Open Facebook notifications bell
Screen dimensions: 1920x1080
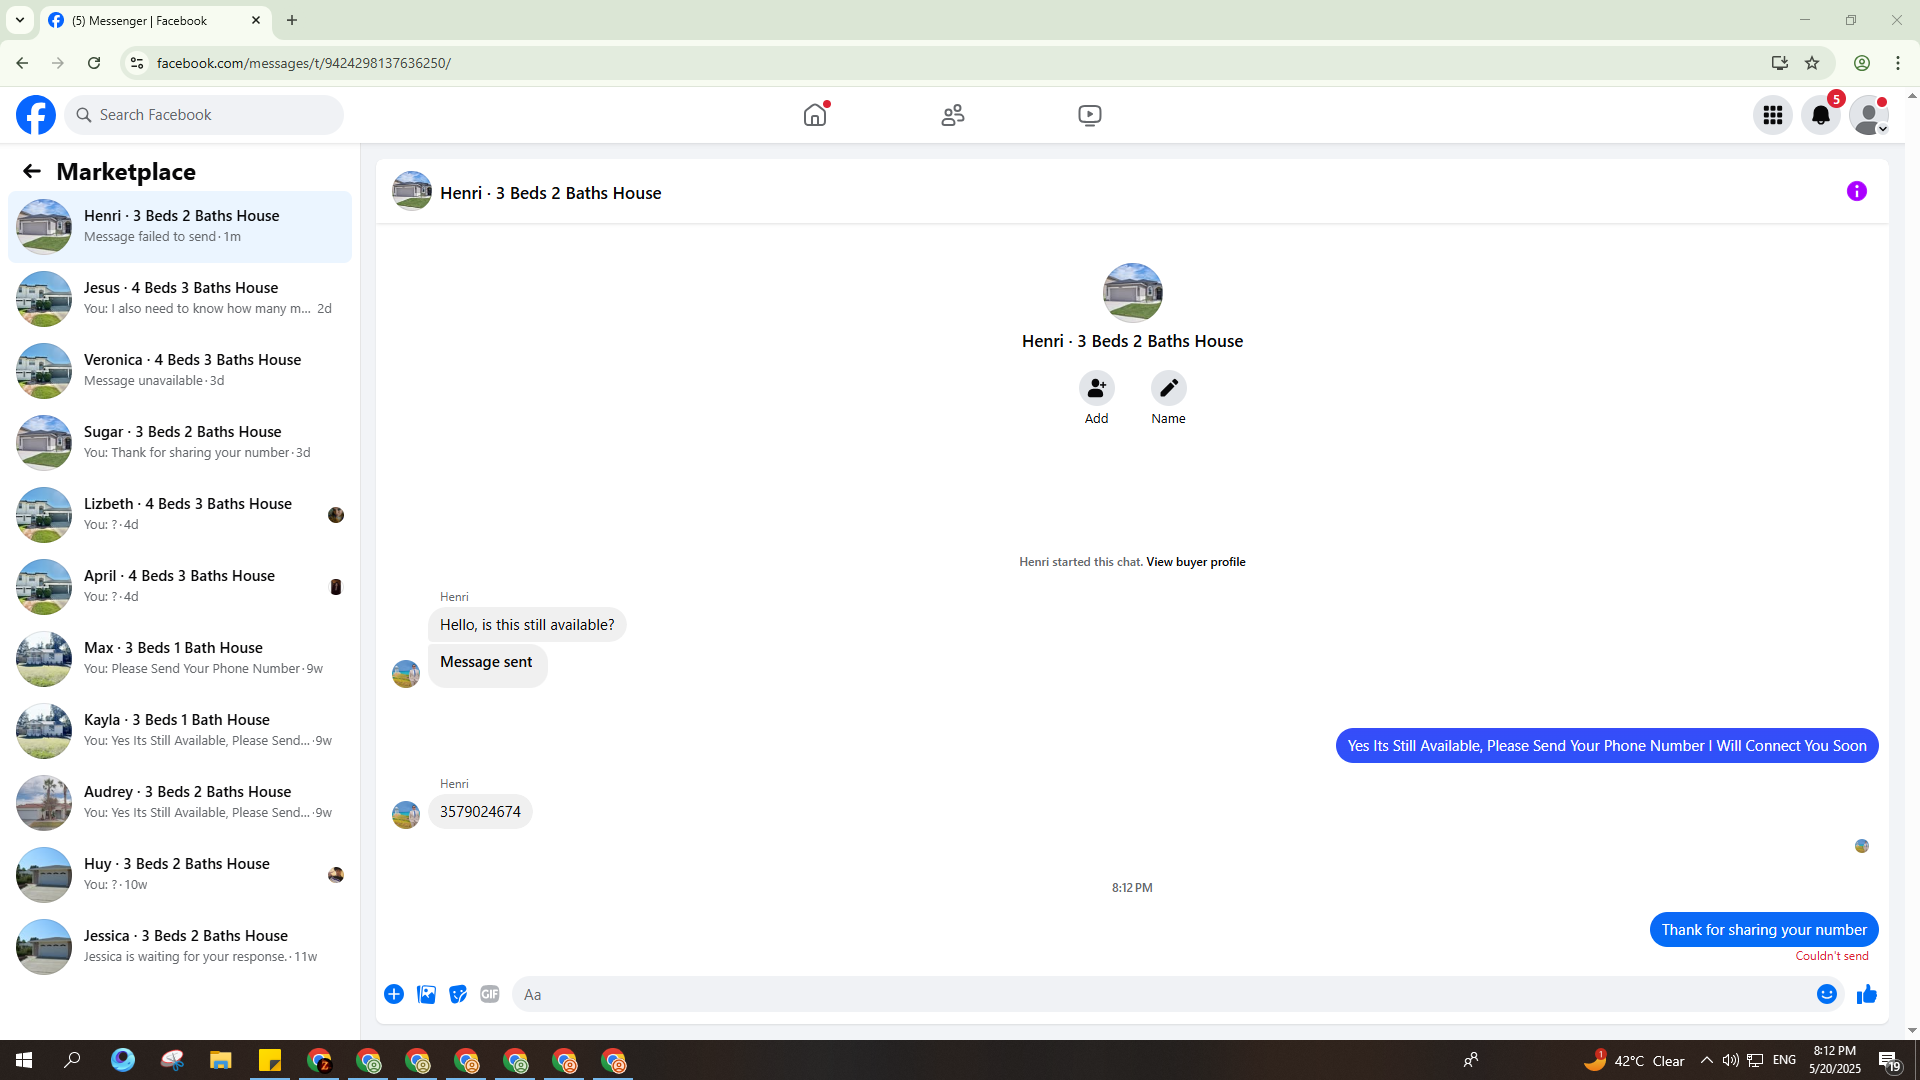[x=1820, y=115]
